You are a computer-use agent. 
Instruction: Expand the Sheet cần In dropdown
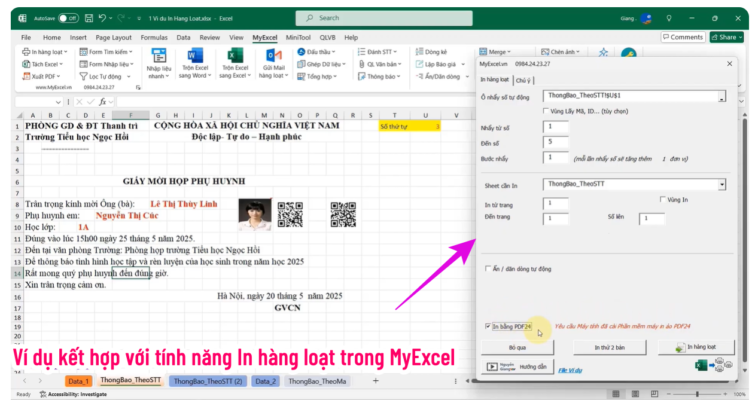(x=721, y=184)
